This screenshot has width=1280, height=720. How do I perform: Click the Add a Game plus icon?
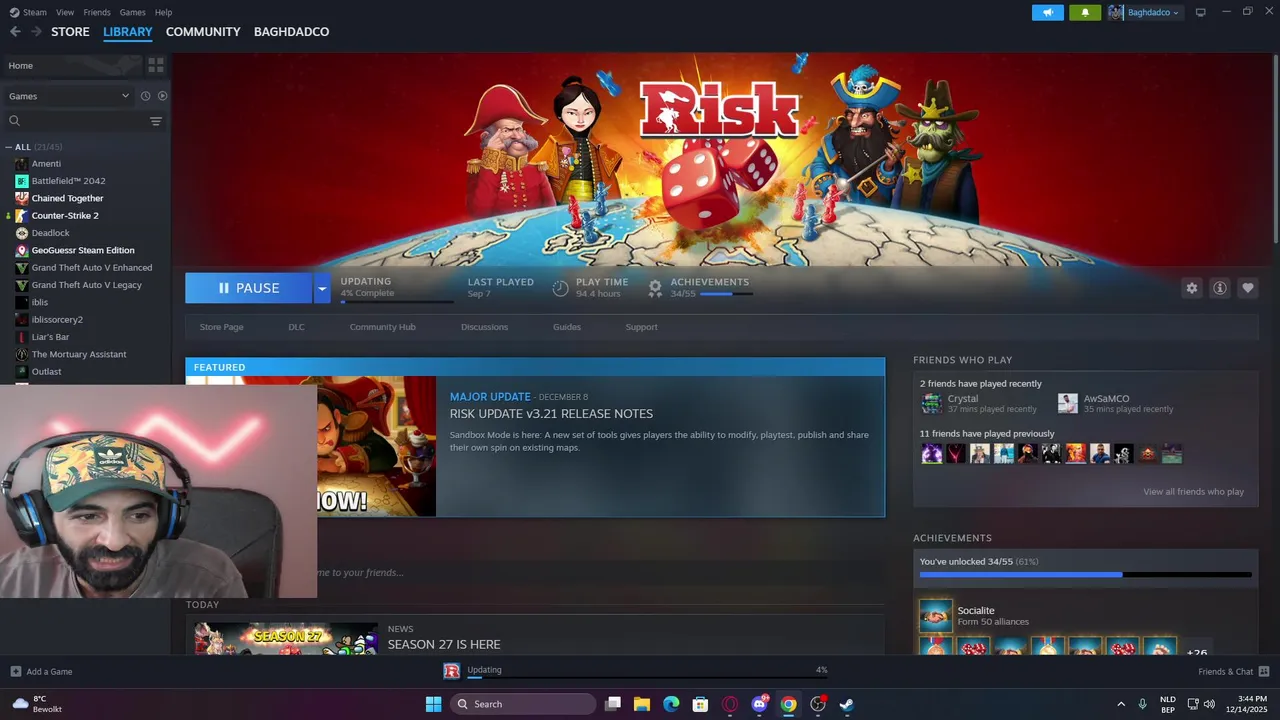(x=16, y=672)
